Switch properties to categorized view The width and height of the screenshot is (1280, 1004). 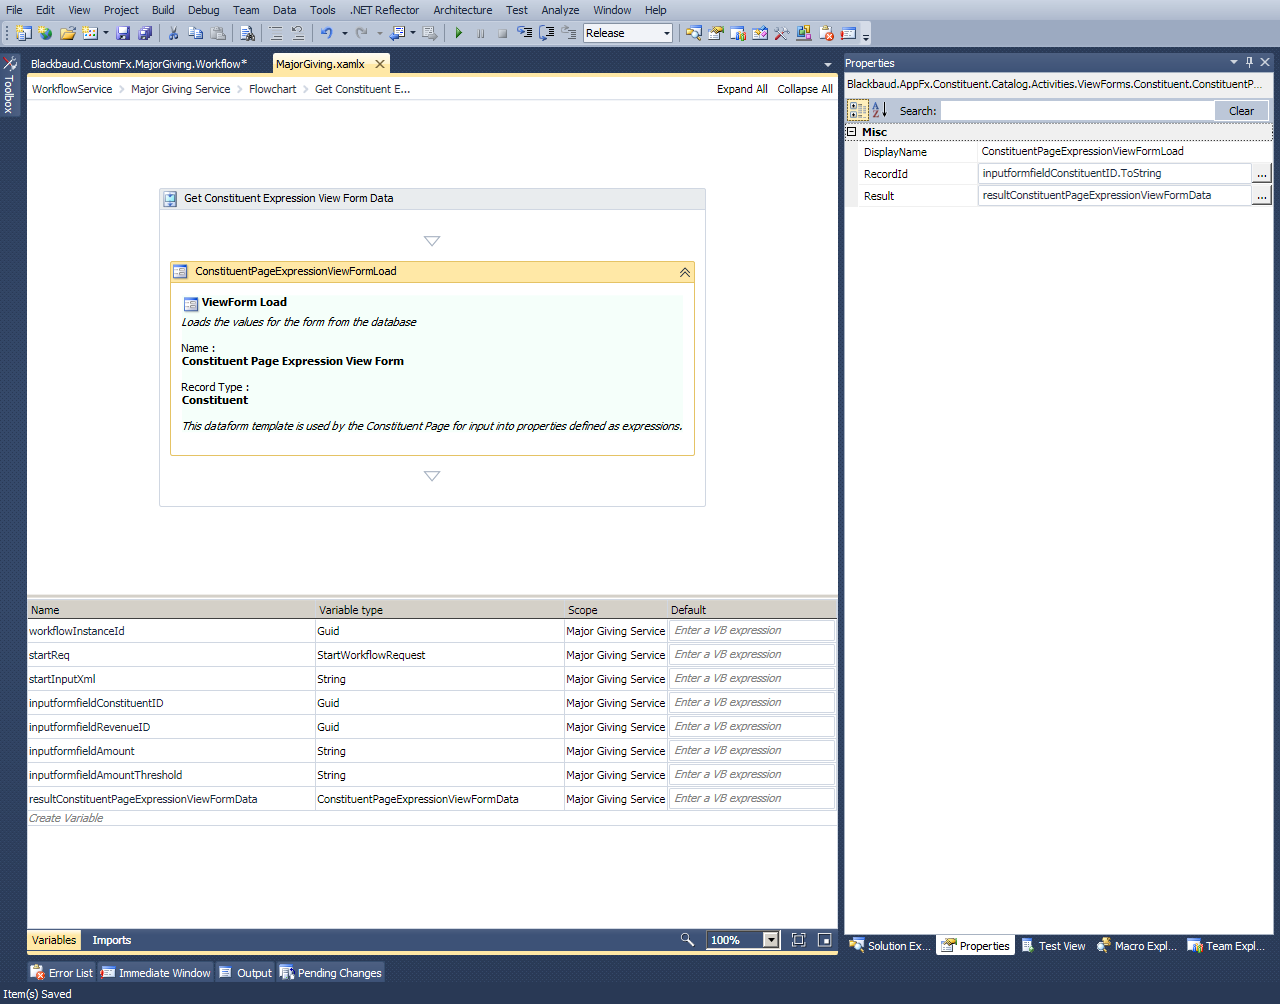click(858, 110)
